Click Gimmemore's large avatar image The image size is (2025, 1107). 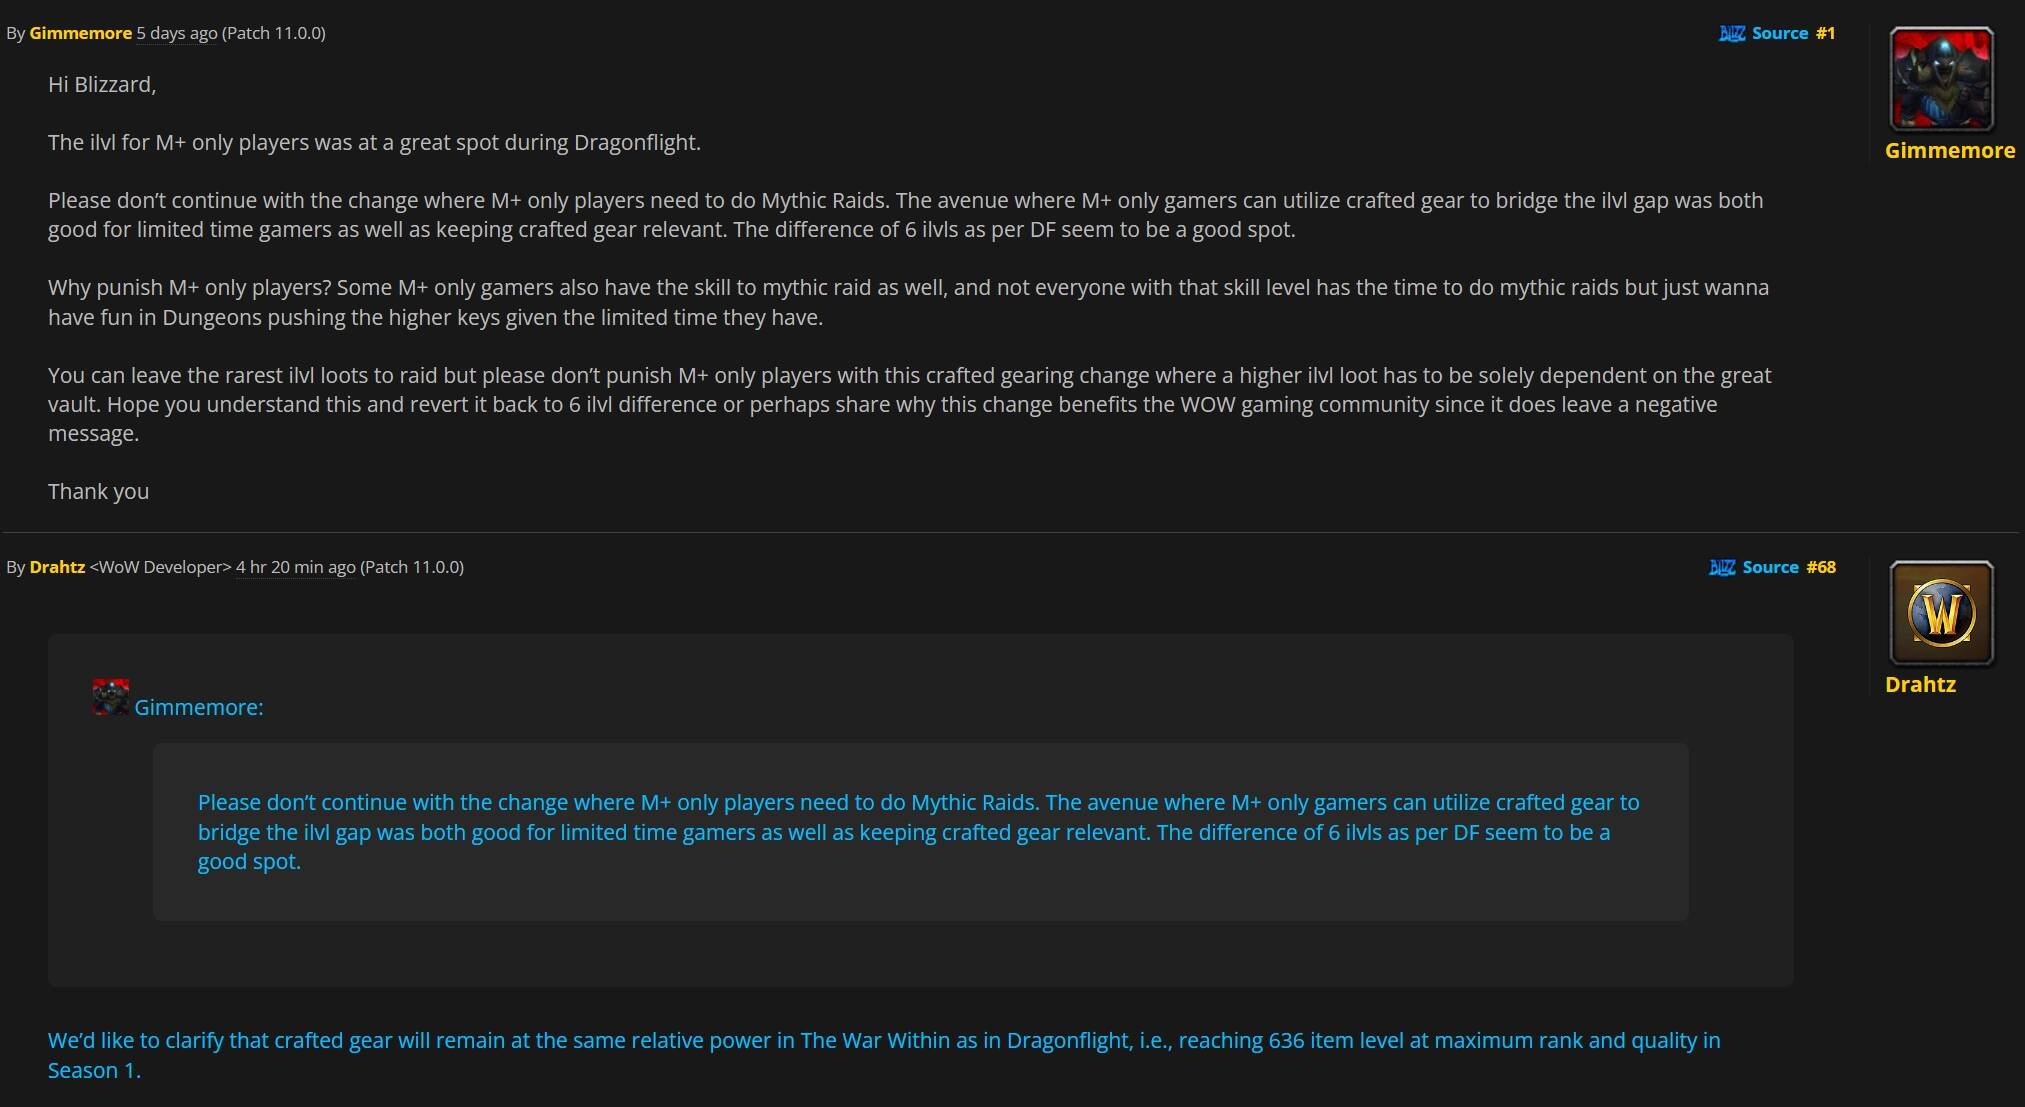1941,79
